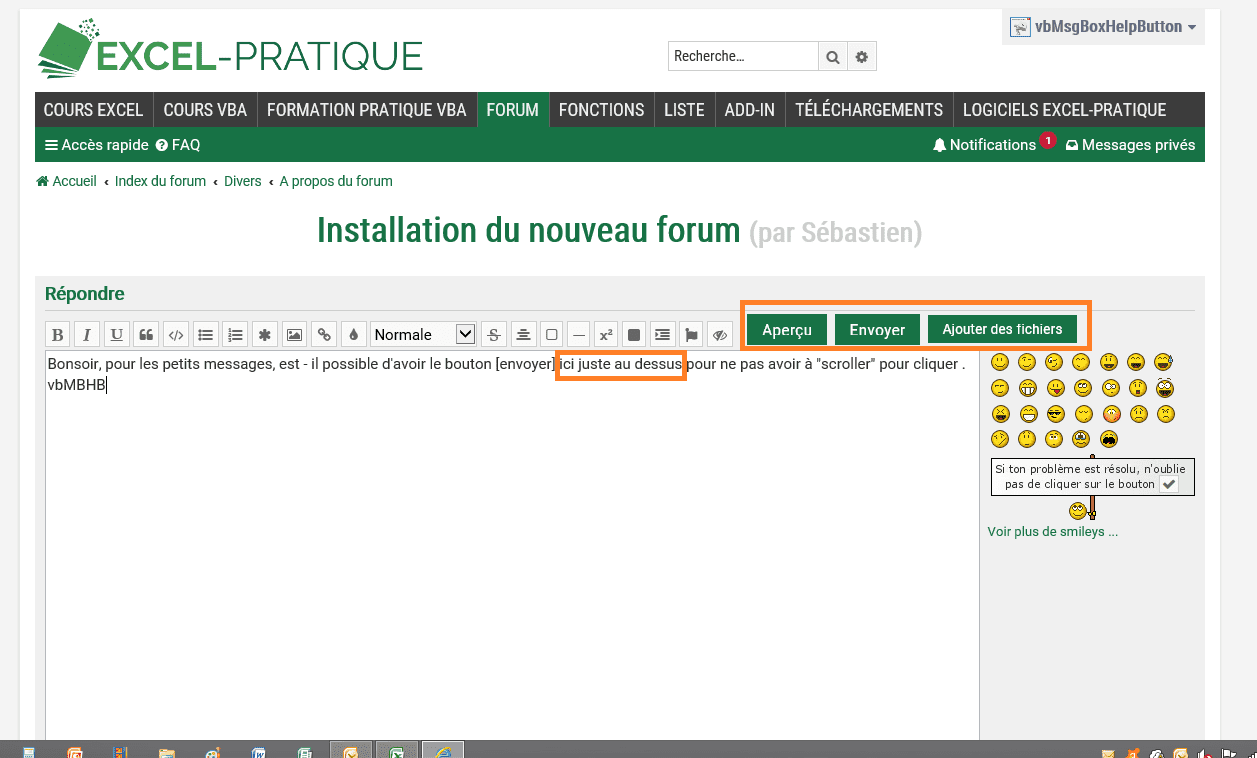This screenshot has width=1257, height=758.
Task: Insert a bulleted list
Action: click(205, 335)
